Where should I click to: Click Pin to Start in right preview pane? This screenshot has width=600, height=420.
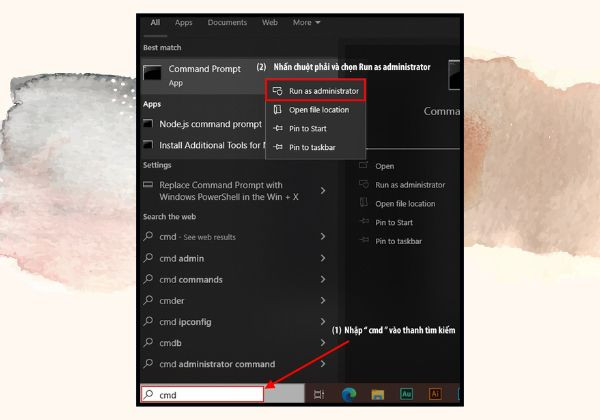coord(394,223)
